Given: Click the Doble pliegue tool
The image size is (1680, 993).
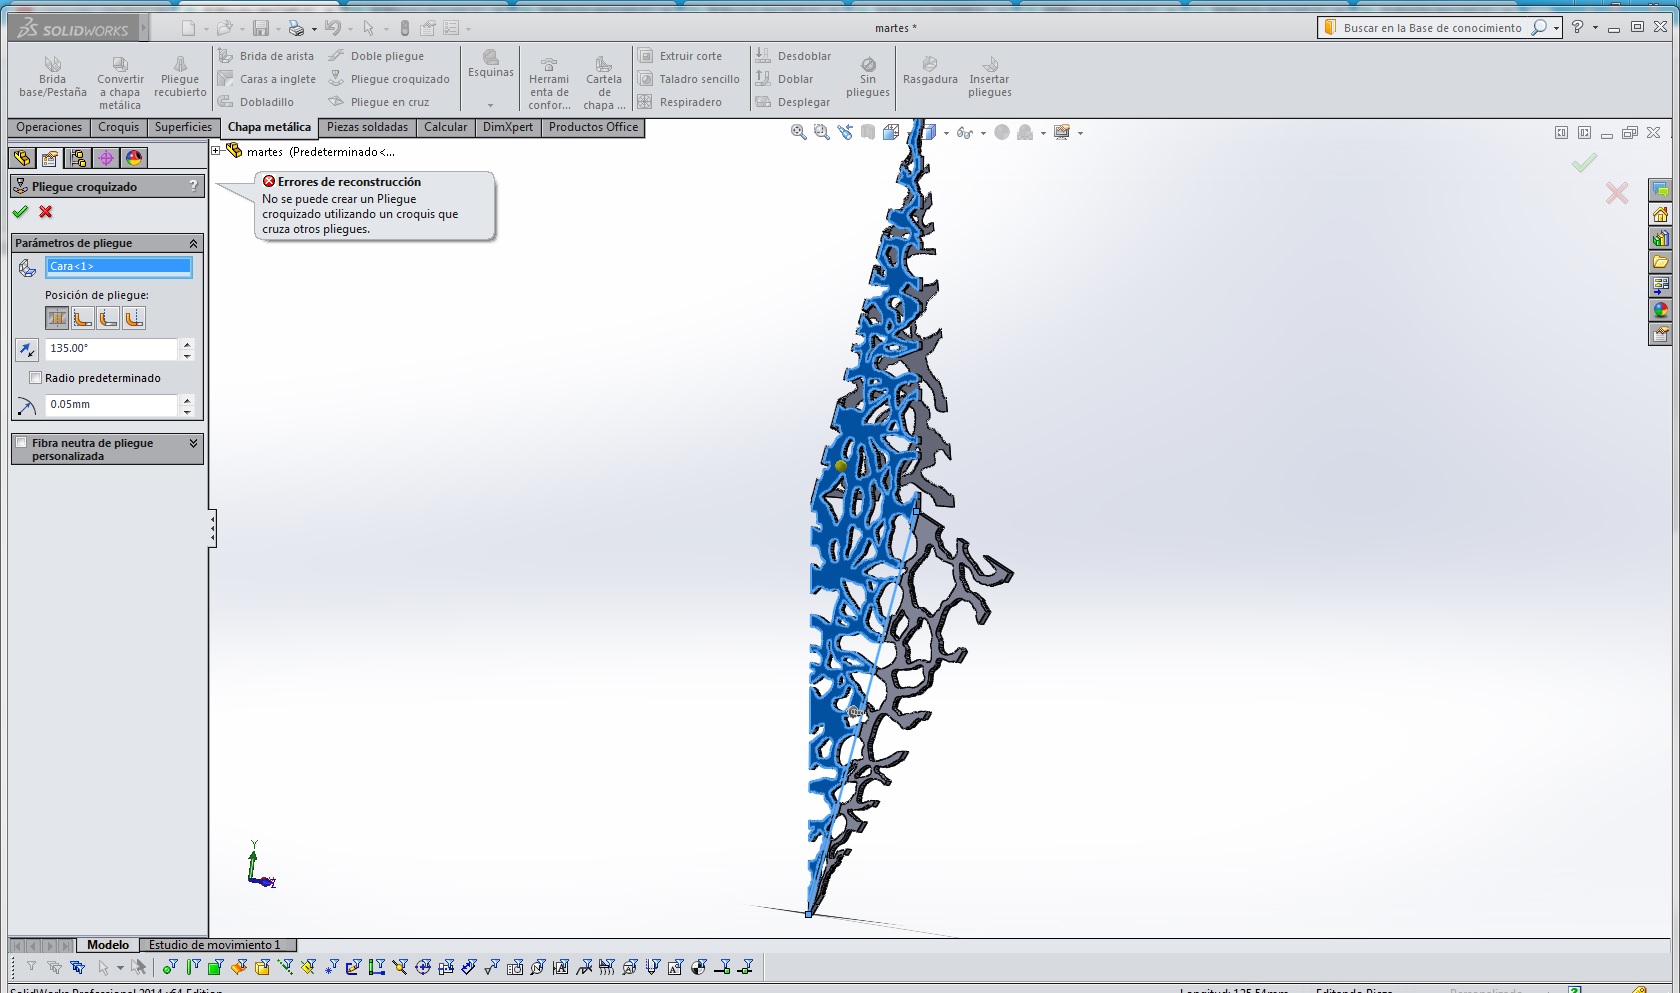Looking at the screenshot, I should (x=376, y=56).
